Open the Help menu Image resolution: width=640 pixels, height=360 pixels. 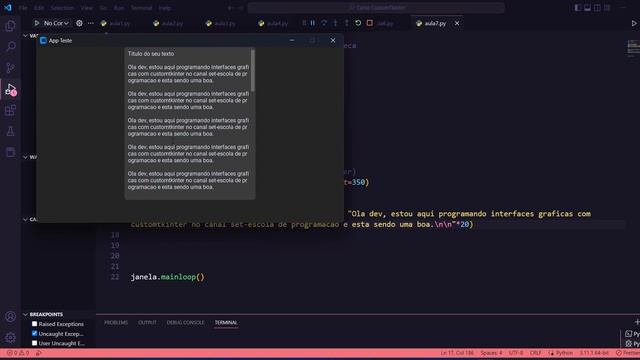pyautogui.click(x=164, y=8)
